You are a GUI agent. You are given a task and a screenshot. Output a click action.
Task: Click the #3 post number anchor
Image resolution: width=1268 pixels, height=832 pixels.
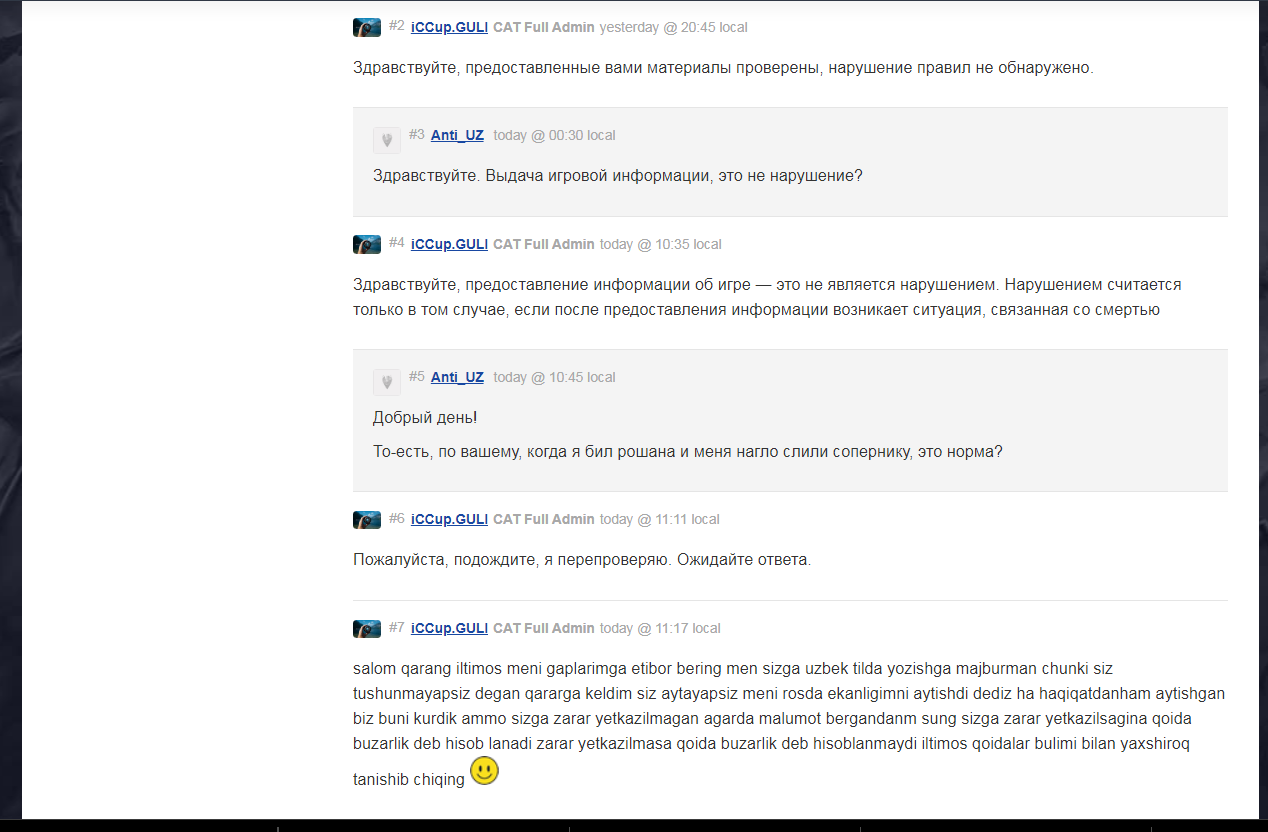tap(416, 134)
